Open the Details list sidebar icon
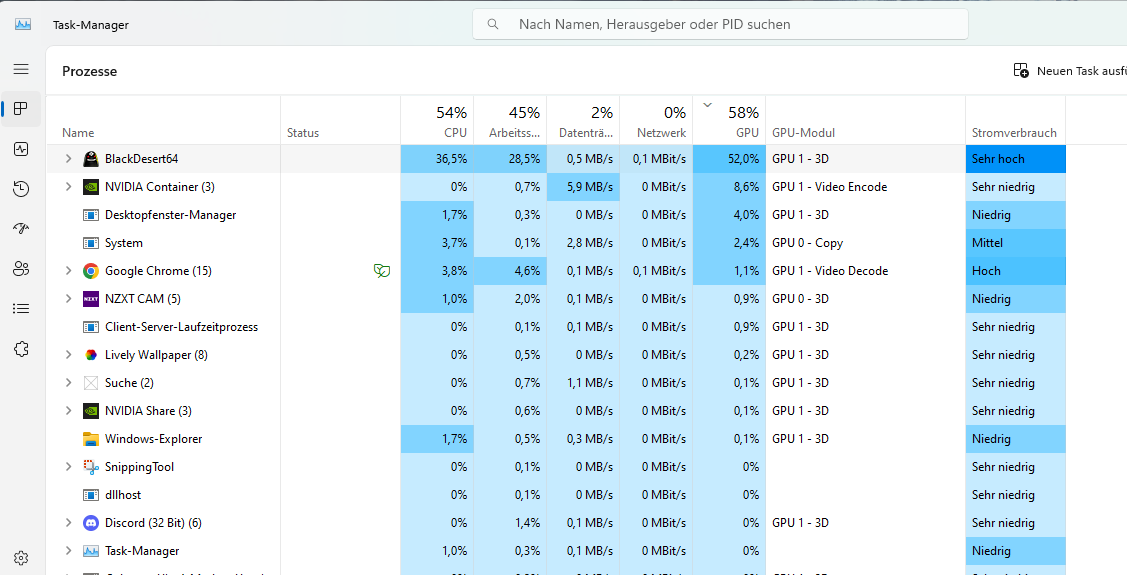 [21, 308]
